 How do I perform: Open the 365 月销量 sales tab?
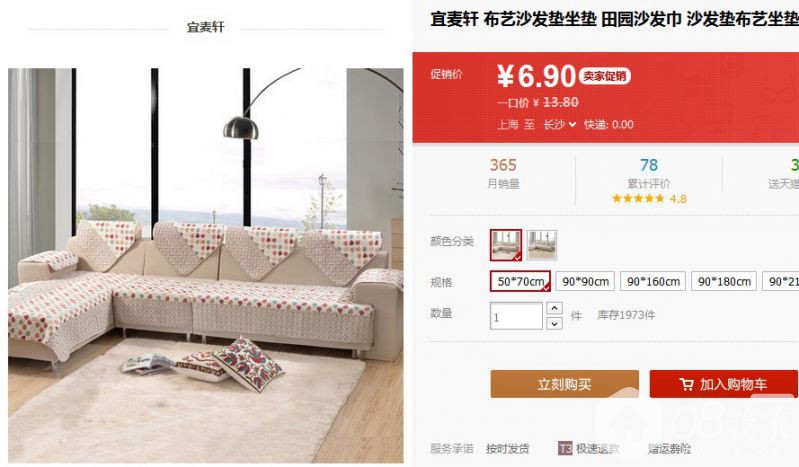[x=503, y=173]
